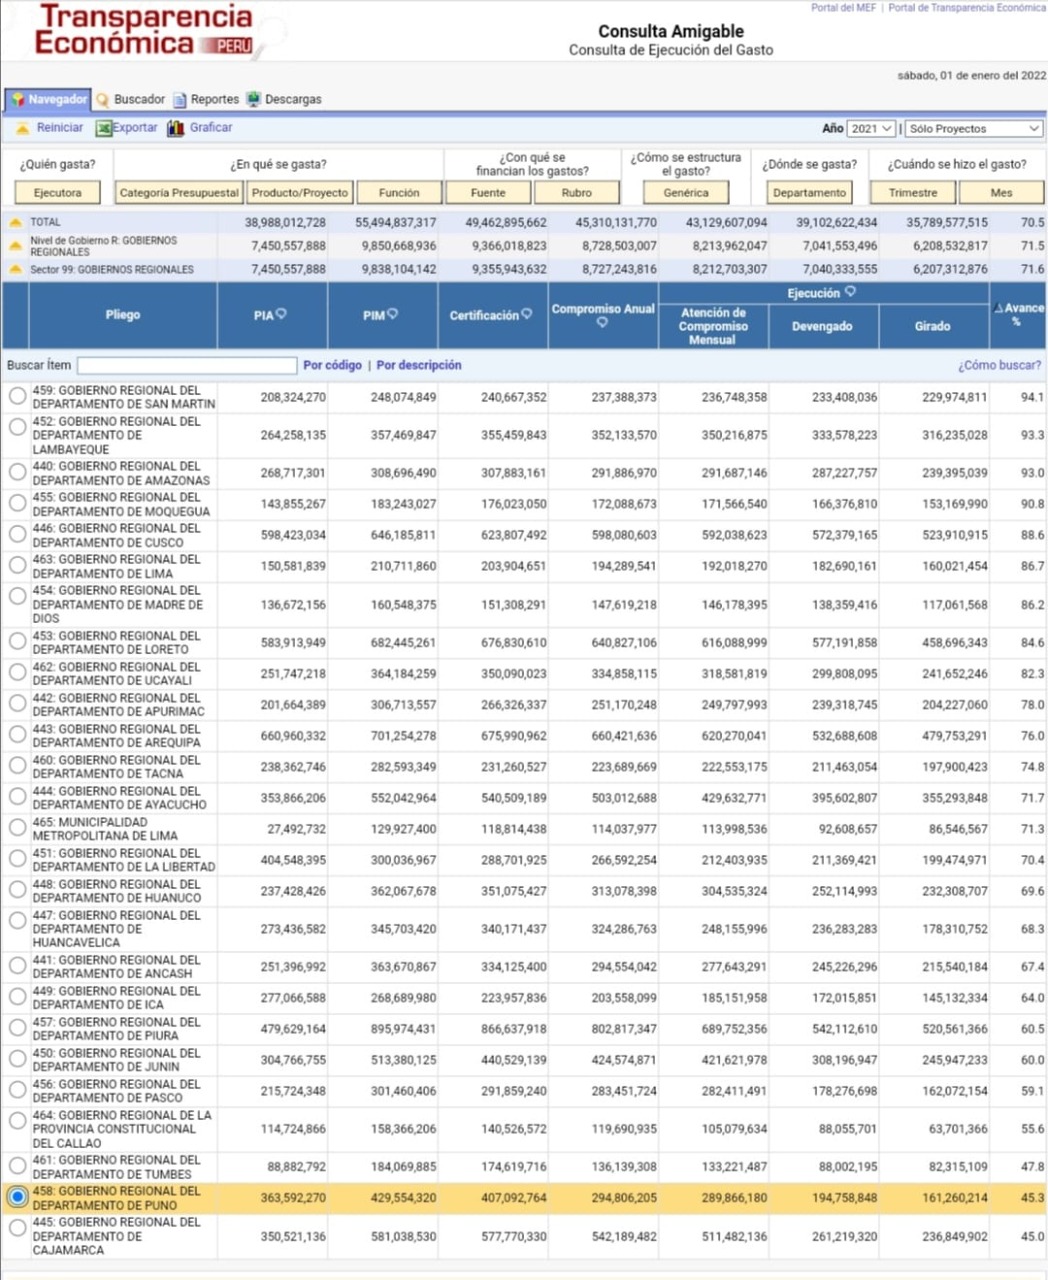This screenshot has height=1280, width=1048.
Task: Click the Departamento button
Action: click(809, 193)
